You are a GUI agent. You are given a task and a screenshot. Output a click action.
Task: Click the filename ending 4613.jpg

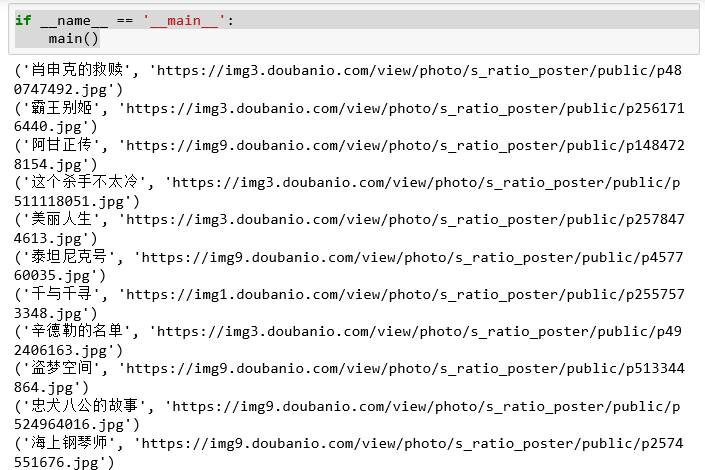tap(48, 238)
